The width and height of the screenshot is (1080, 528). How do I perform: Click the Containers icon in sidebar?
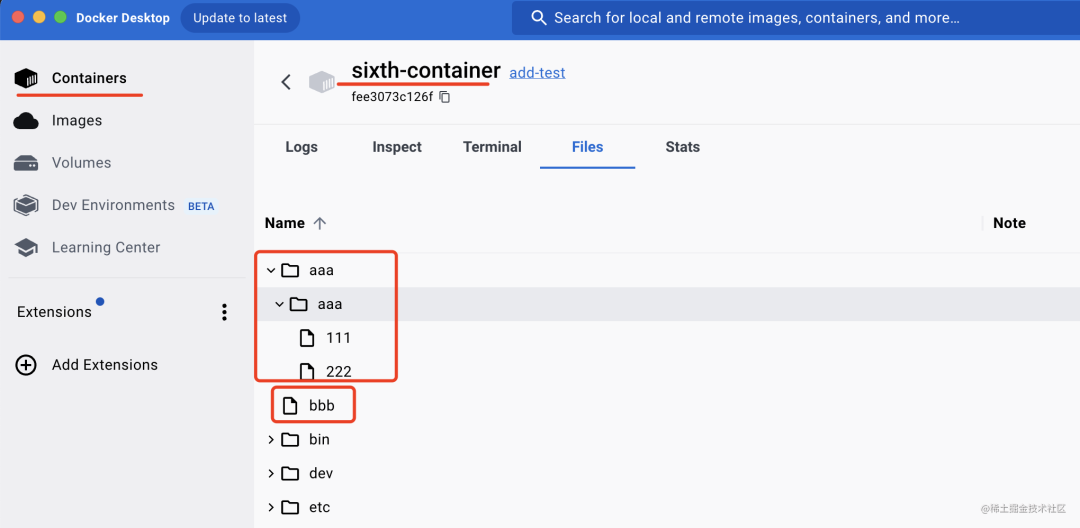point(26,78)
